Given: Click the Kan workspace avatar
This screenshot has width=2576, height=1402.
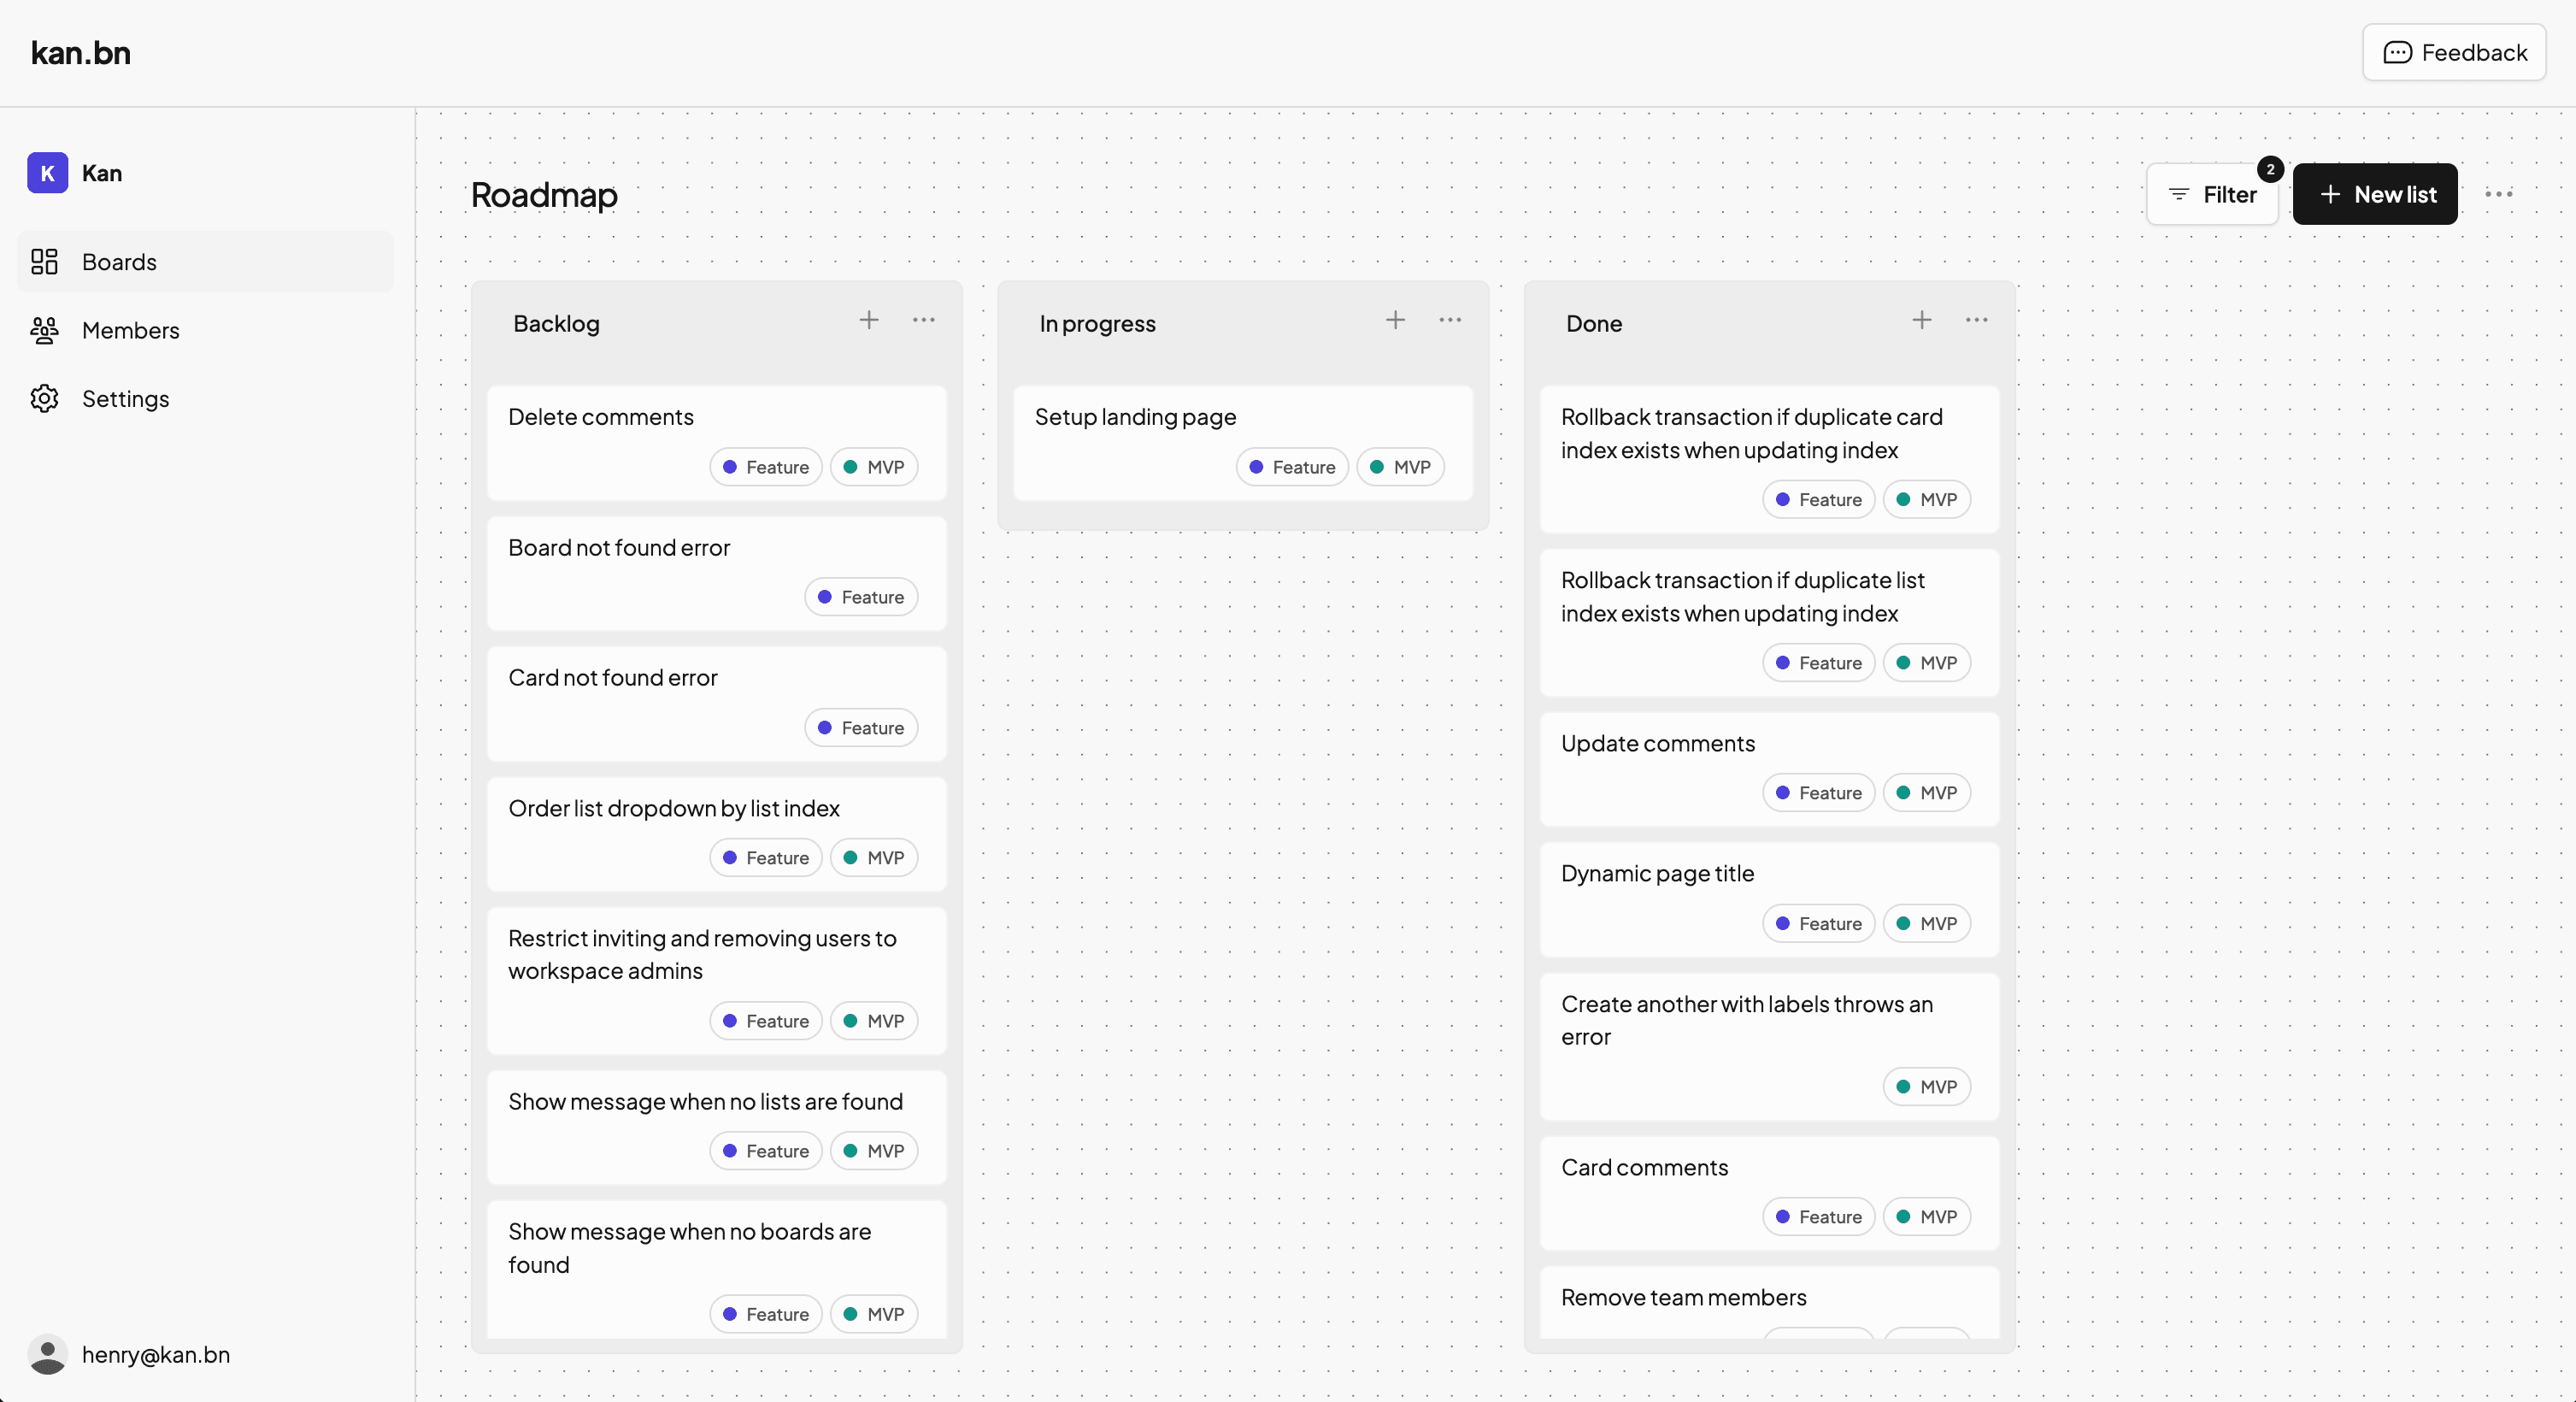Looking at the screenshot, I should pyautogui.click(x=48, y=173).
